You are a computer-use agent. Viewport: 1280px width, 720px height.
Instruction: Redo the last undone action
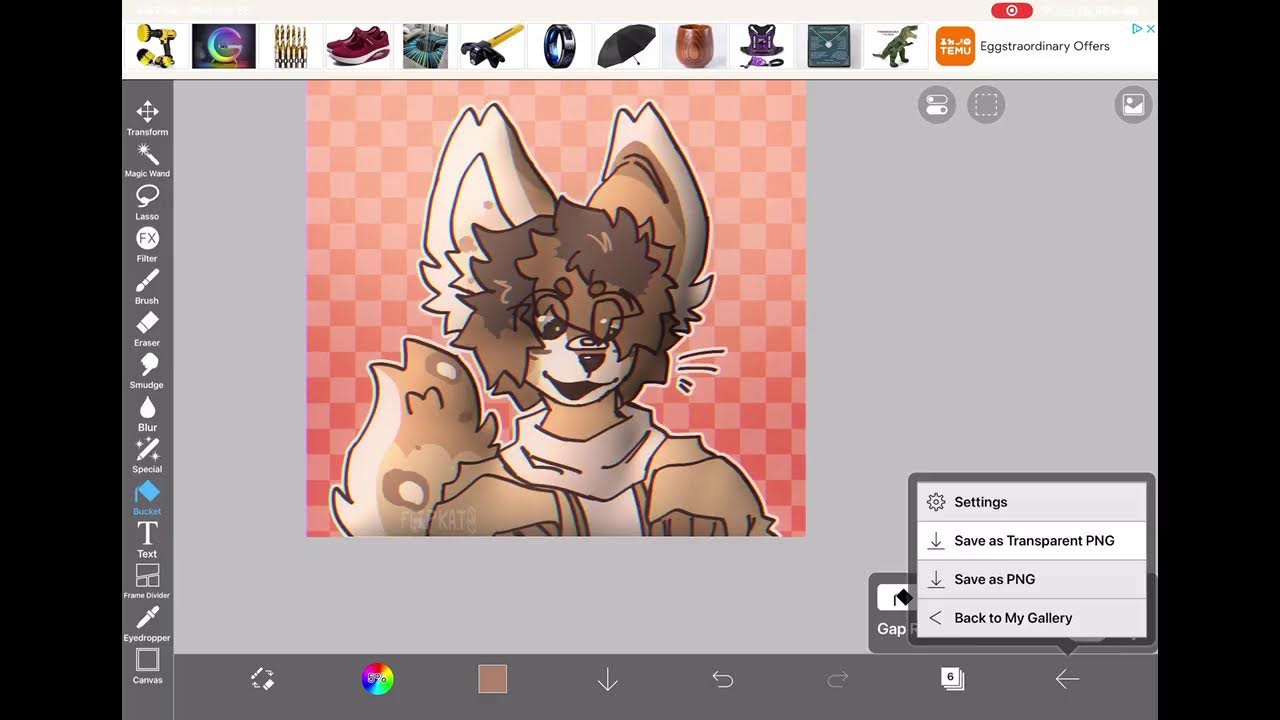tap(837, 679)
